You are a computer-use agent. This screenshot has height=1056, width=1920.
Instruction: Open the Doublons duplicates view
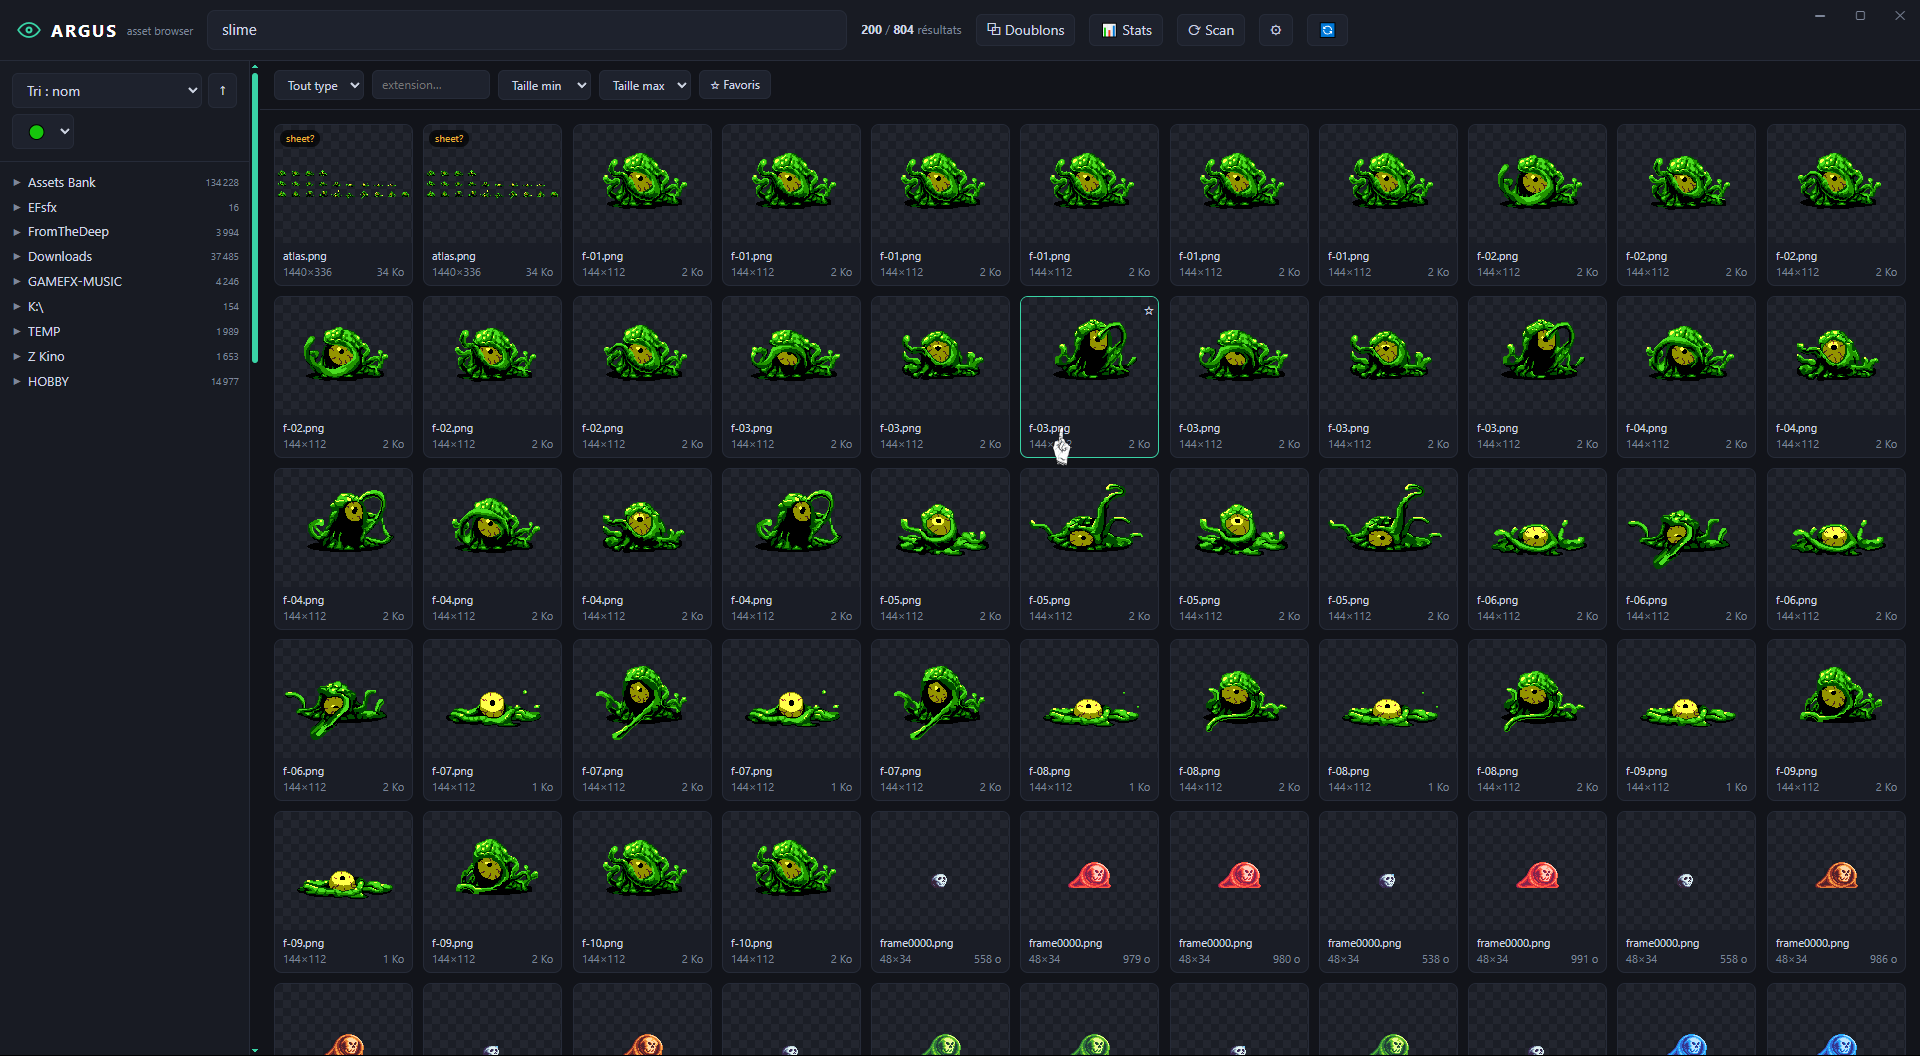1026,30
